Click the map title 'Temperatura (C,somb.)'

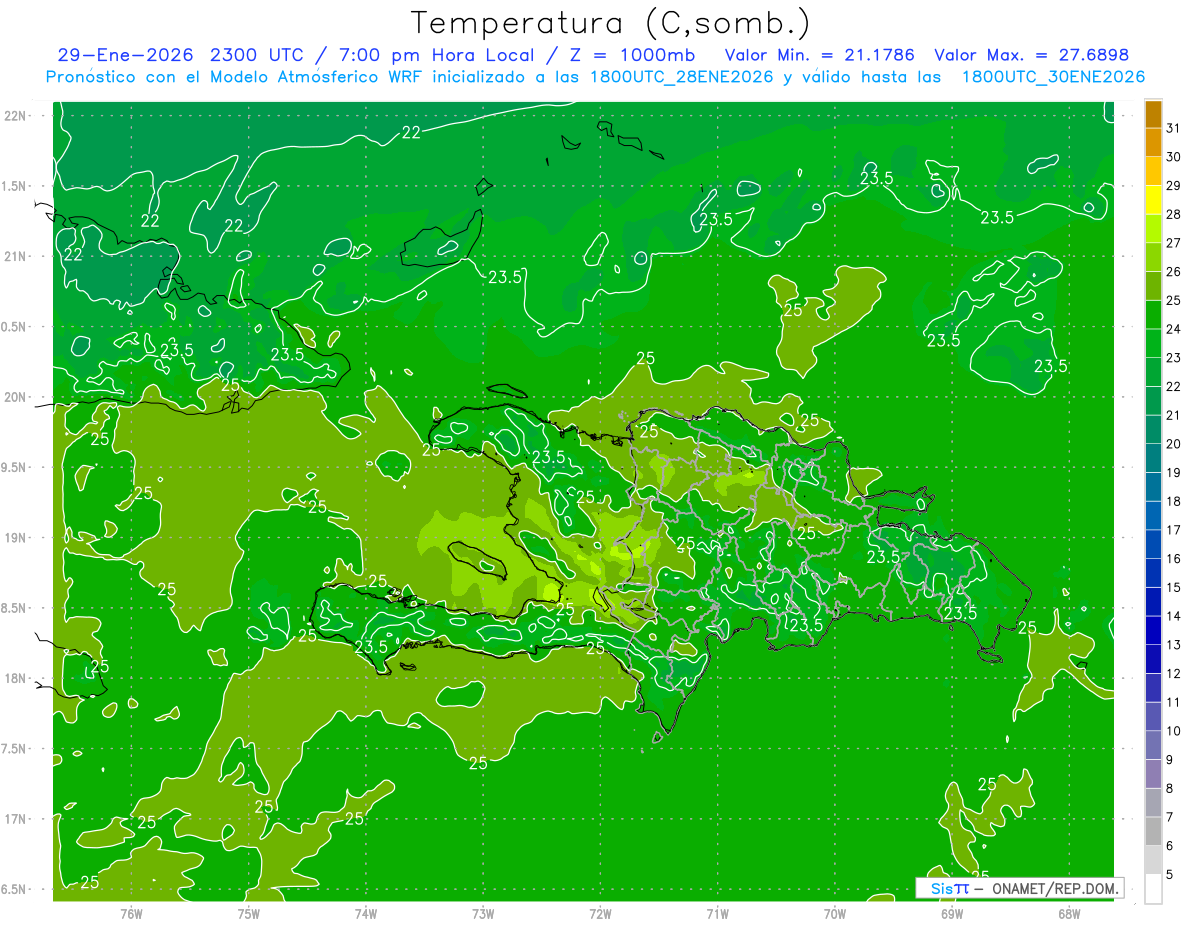(611, 23)
